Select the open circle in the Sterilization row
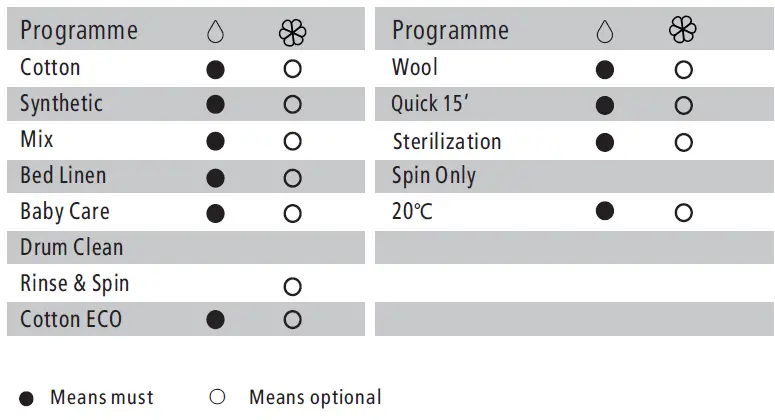Image resolution: width=775 pixels, height=420 pixels. [x=683, y=142]
